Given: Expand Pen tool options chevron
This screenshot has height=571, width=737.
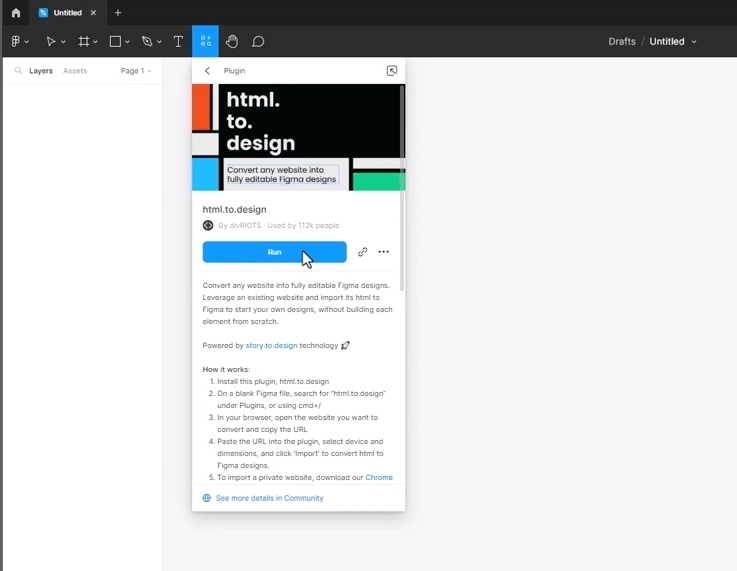Looking at the screenshot, I should click(x=159, y=42).
